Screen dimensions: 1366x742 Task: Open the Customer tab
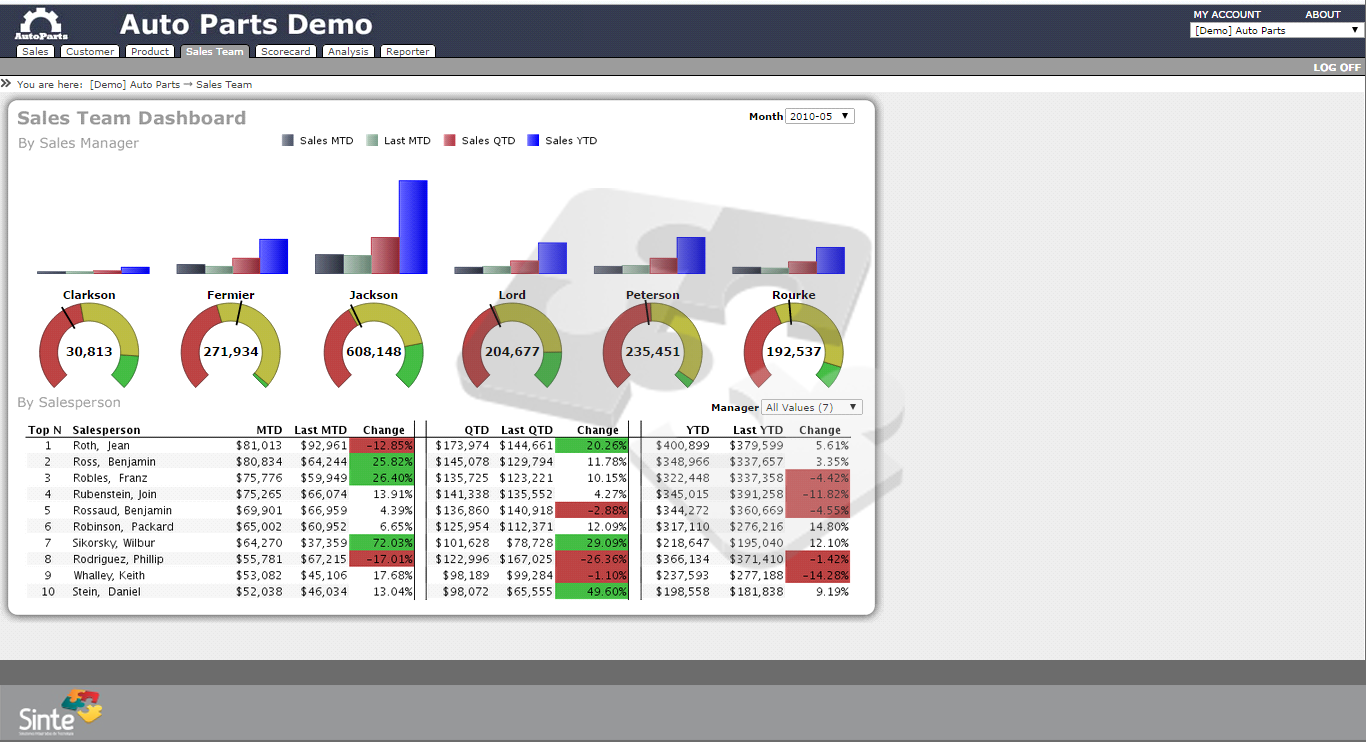90,51
